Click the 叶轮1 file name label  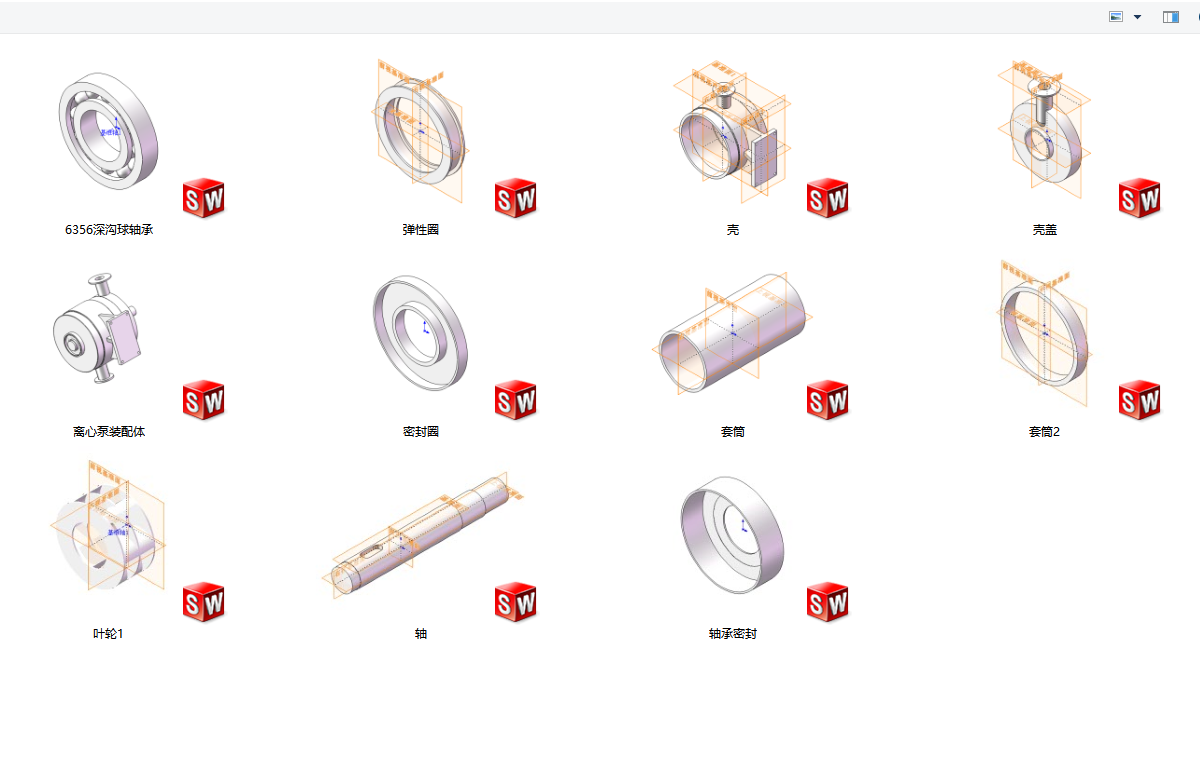click(x=109, y=634)
